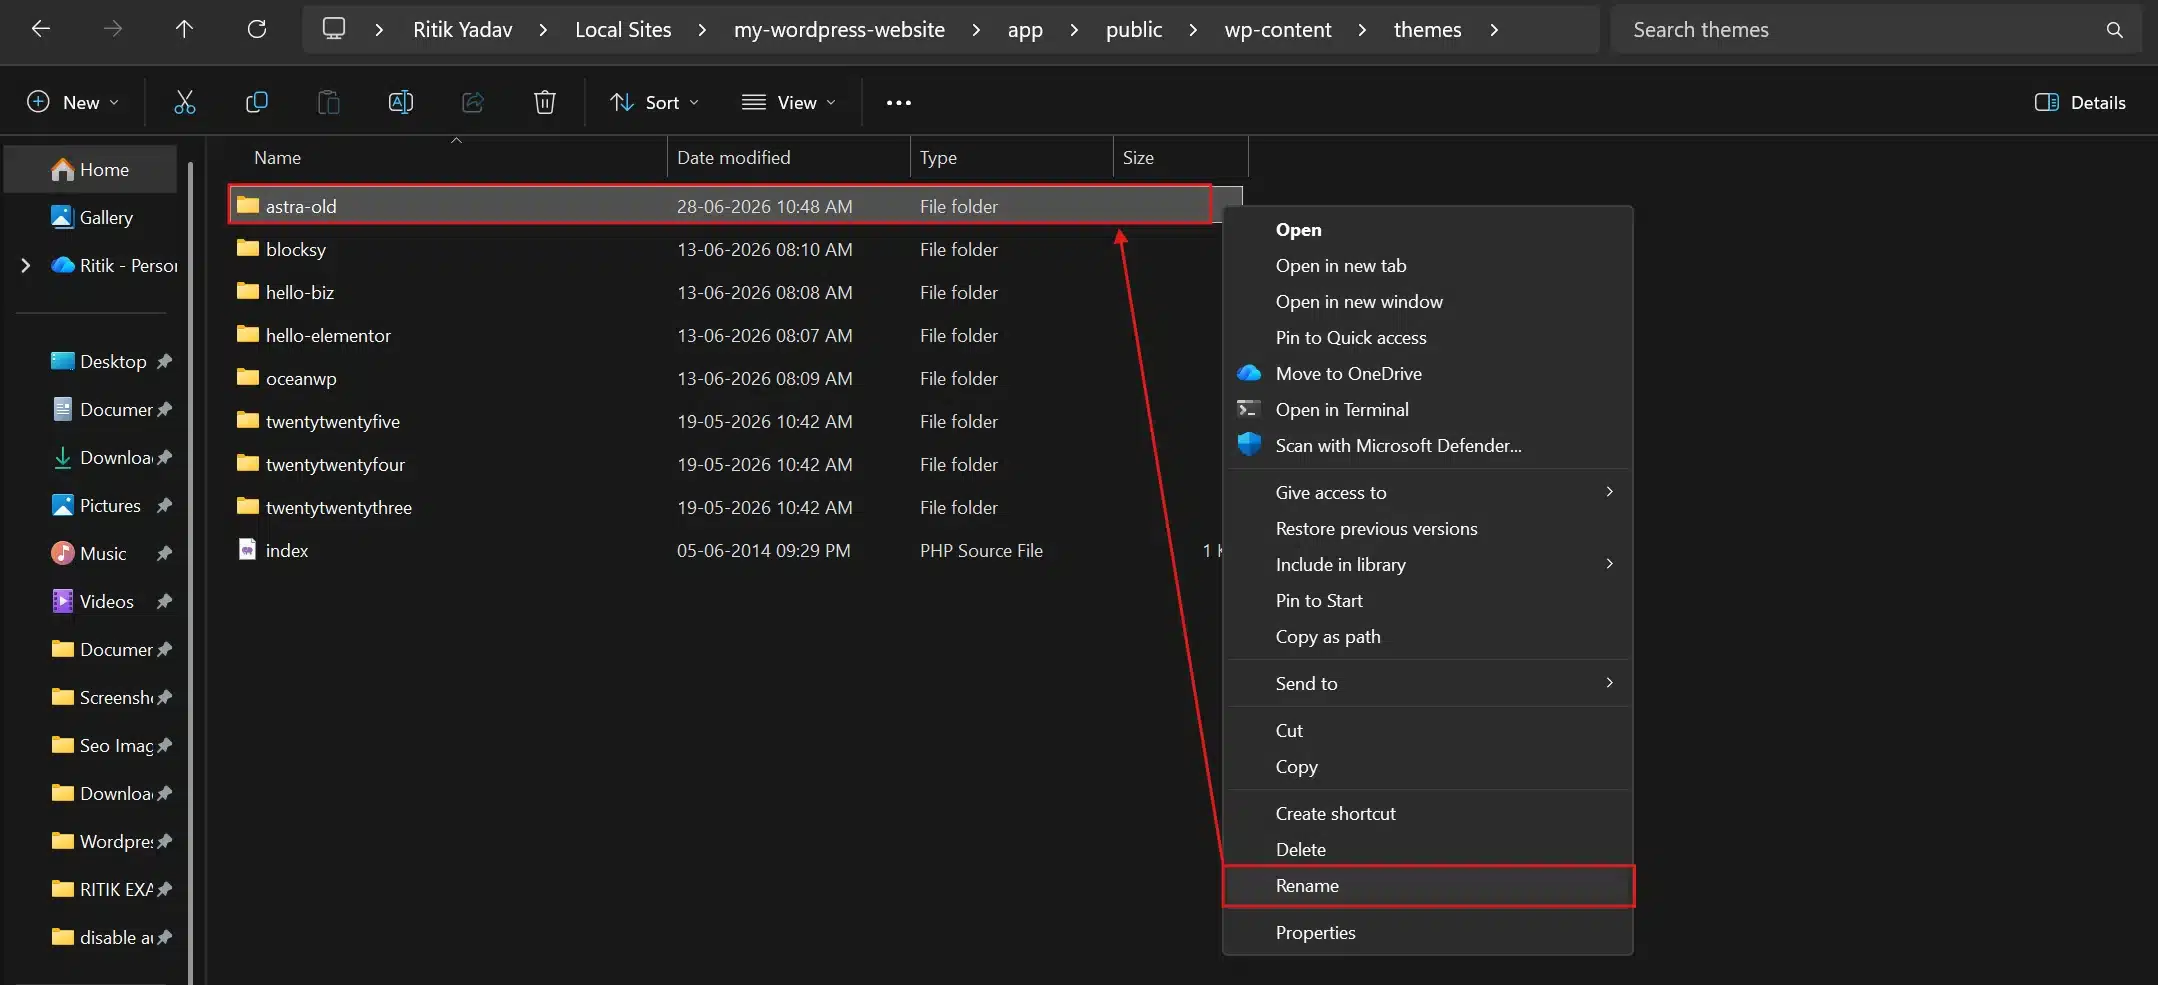Viewport: 2158px width, 985px height.
Task: Open the New dropdown menu
Action: pyautogui.click(x=73, y=102)
